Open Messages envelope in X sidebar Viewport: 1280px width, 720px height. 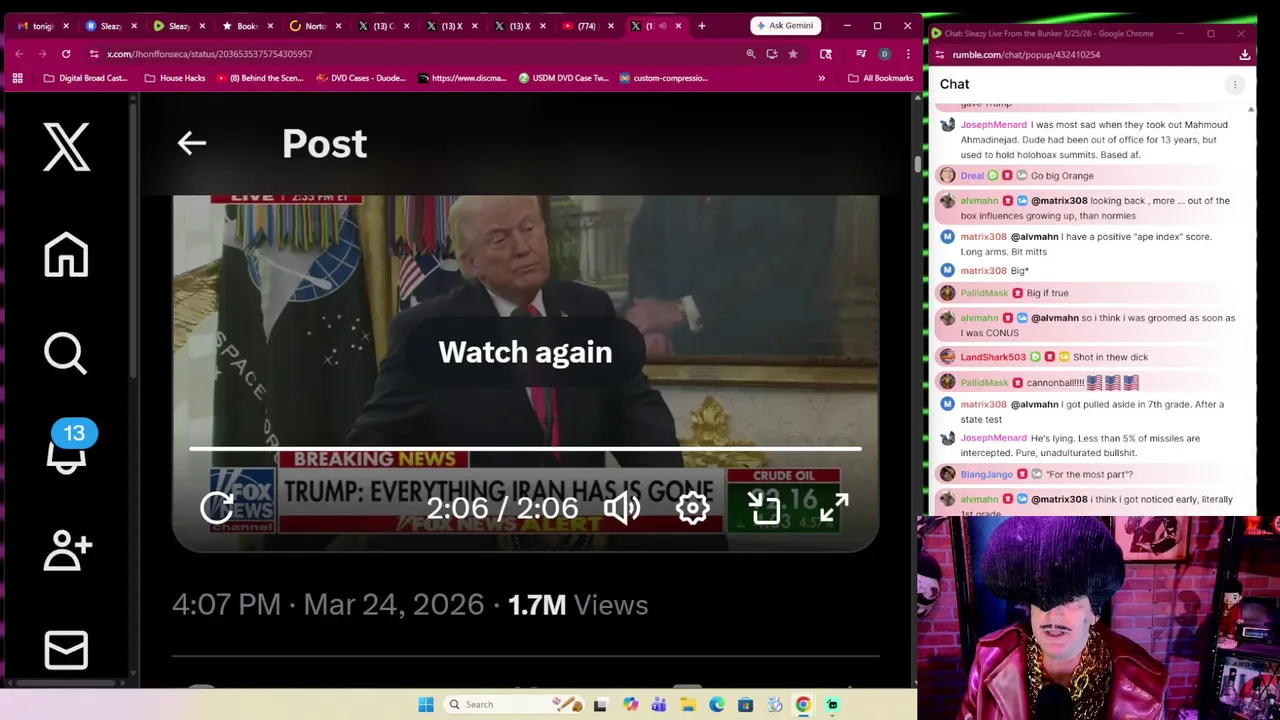(66, 650)
